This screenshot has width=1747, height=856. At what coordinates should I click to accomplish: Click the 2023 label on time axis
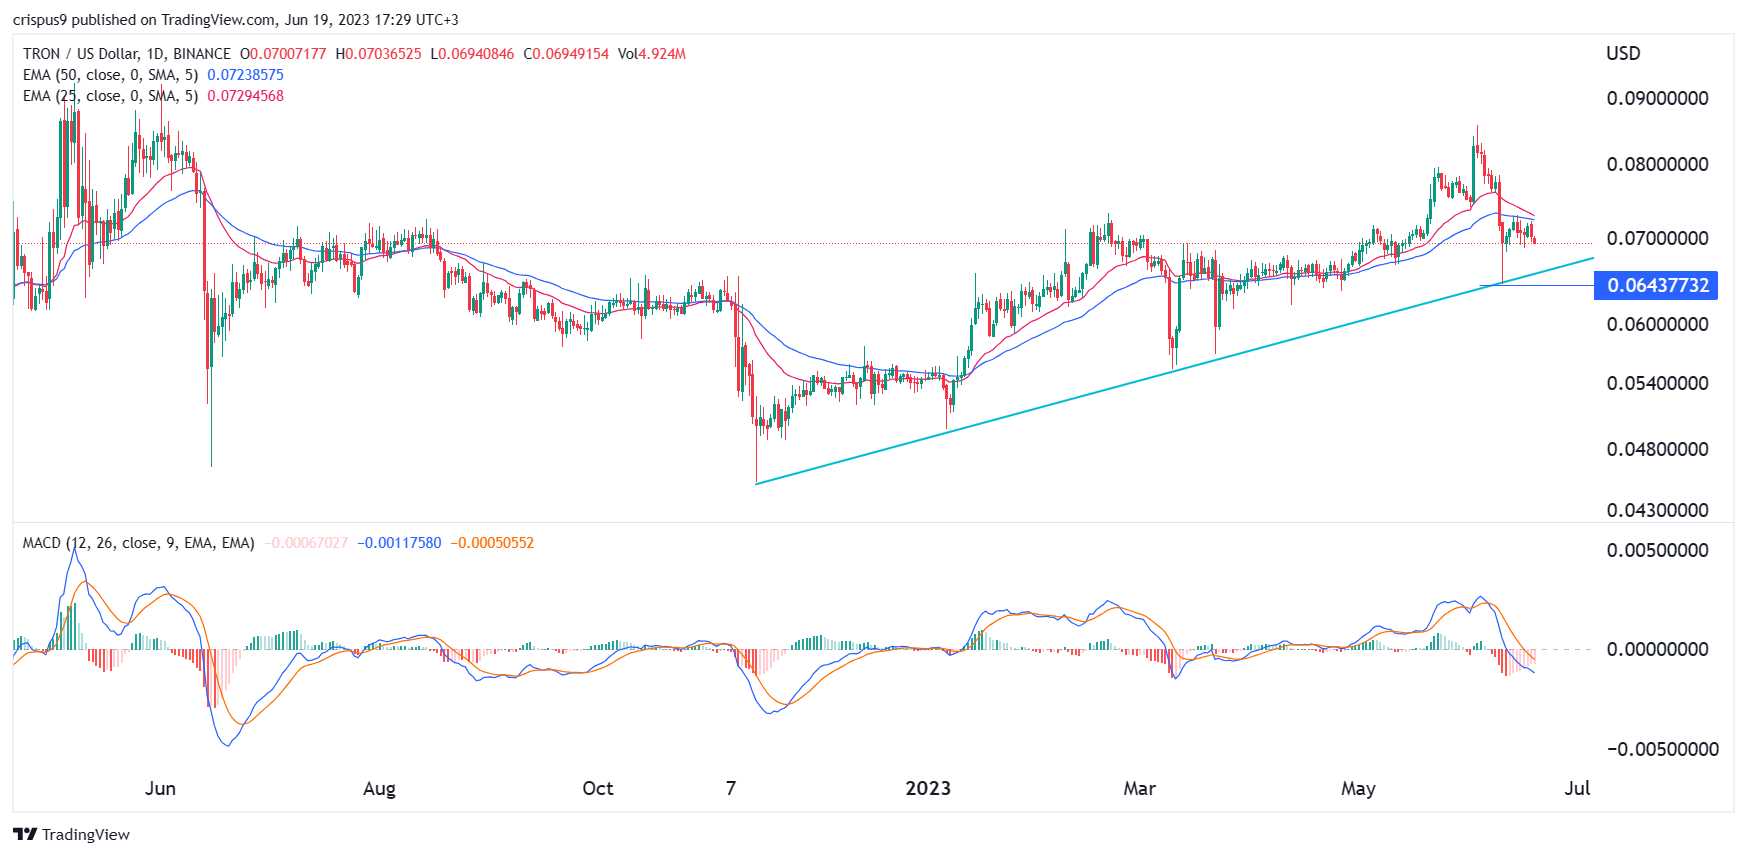[x=928, y=788]
